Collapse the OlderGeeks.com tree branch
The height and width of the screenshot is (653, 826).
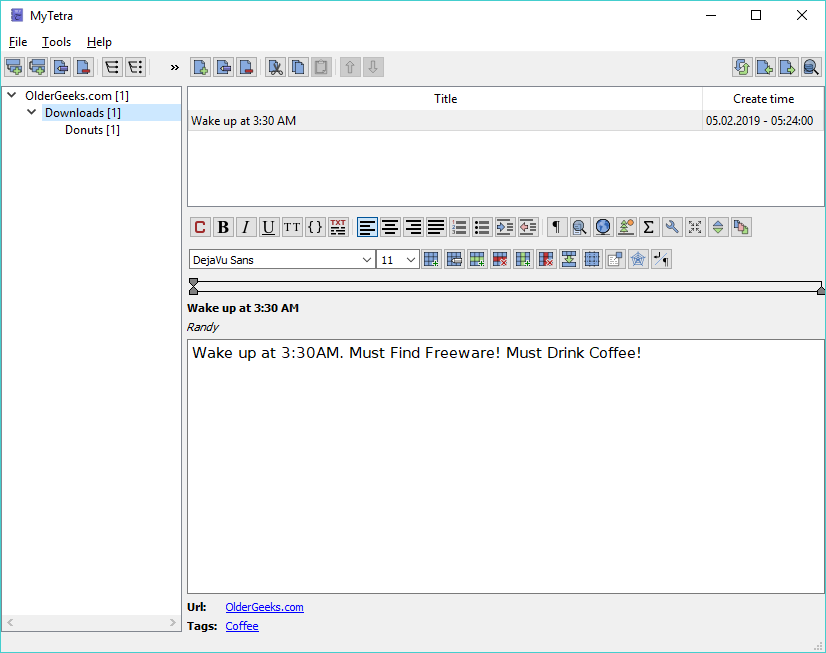tap(12, 95)
